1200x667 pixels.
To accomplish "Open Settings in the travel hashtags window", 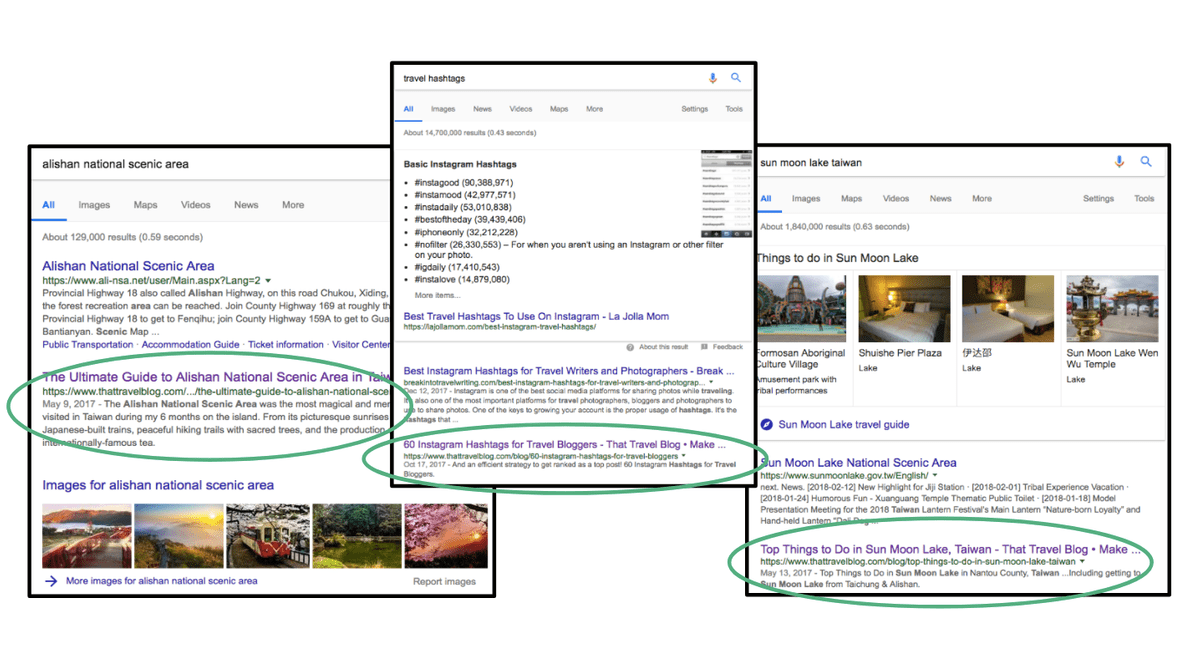I will [695, 109].
